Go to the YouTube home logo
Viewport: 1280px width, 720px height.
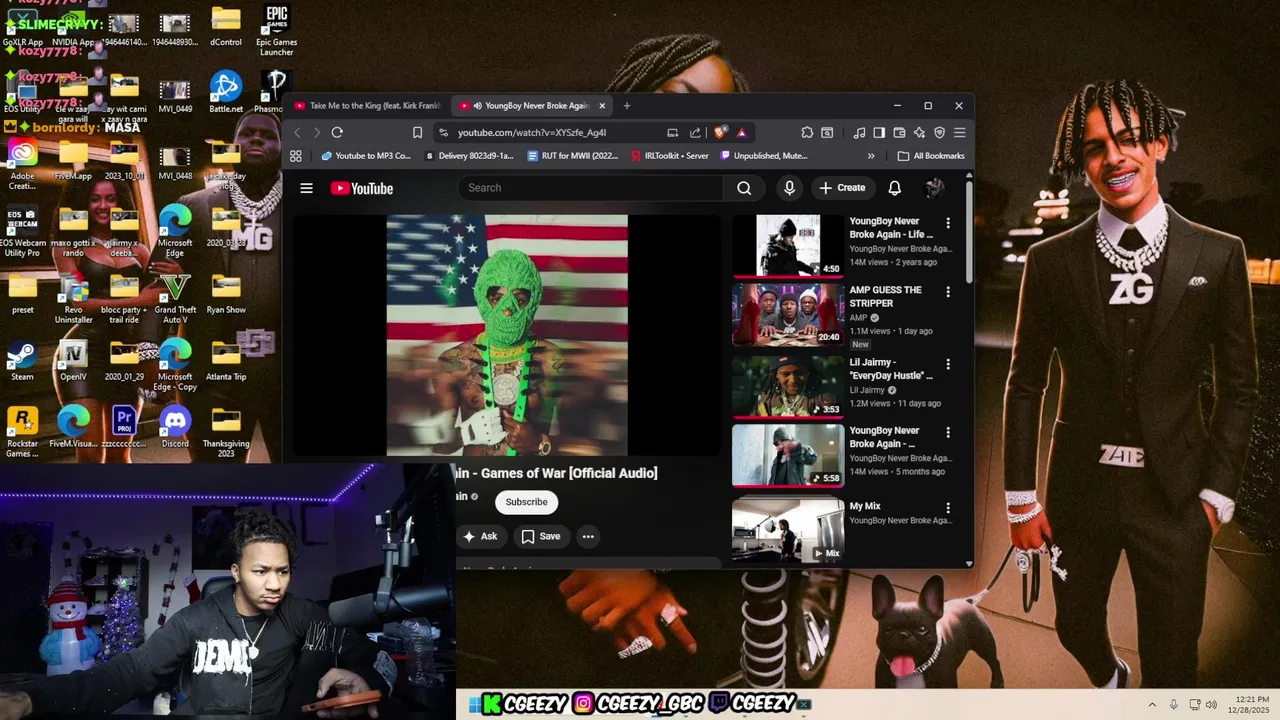tap(362, 188)
